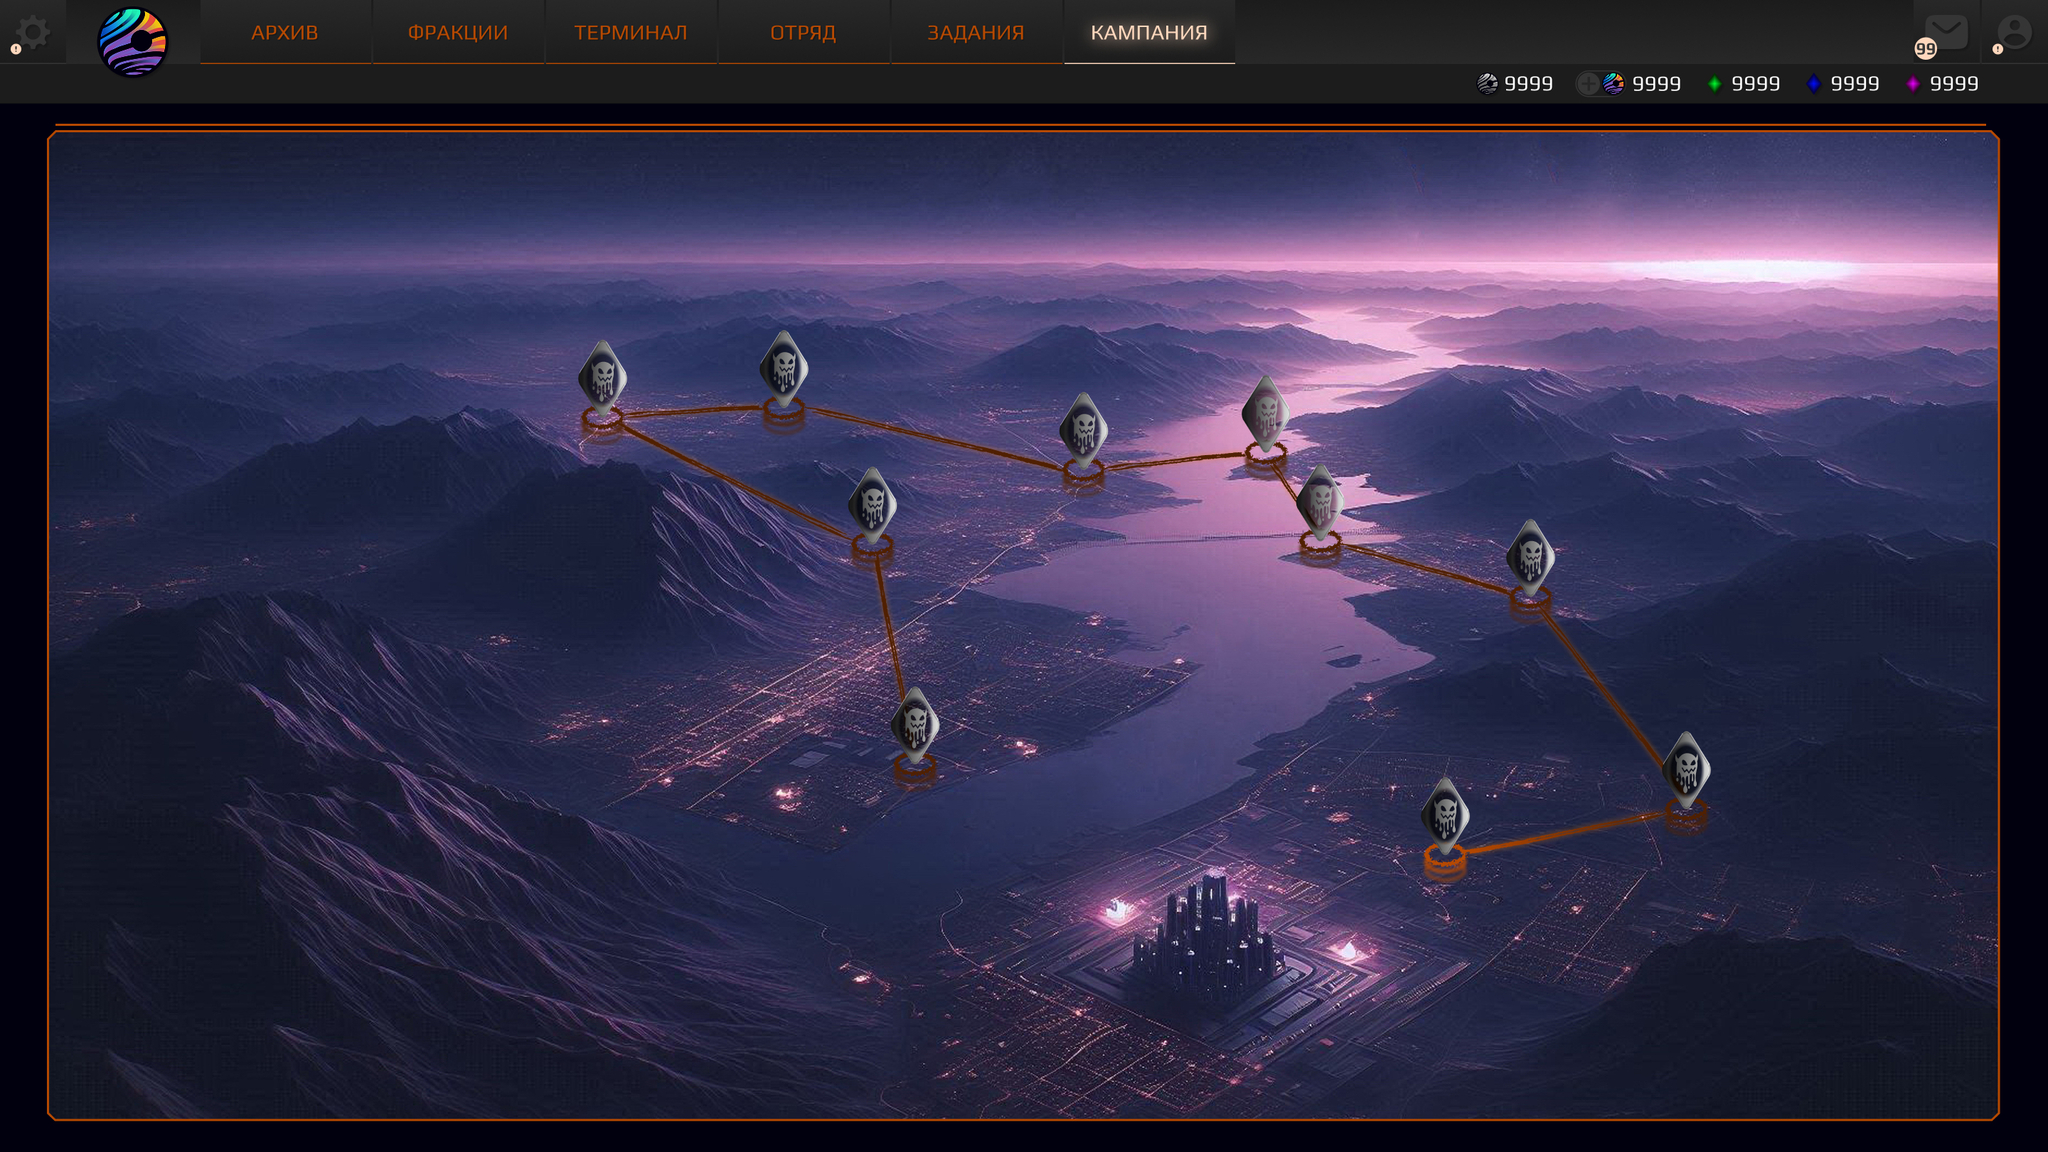Click the 99 unread badge on mail

click(x=1925, y=48)
